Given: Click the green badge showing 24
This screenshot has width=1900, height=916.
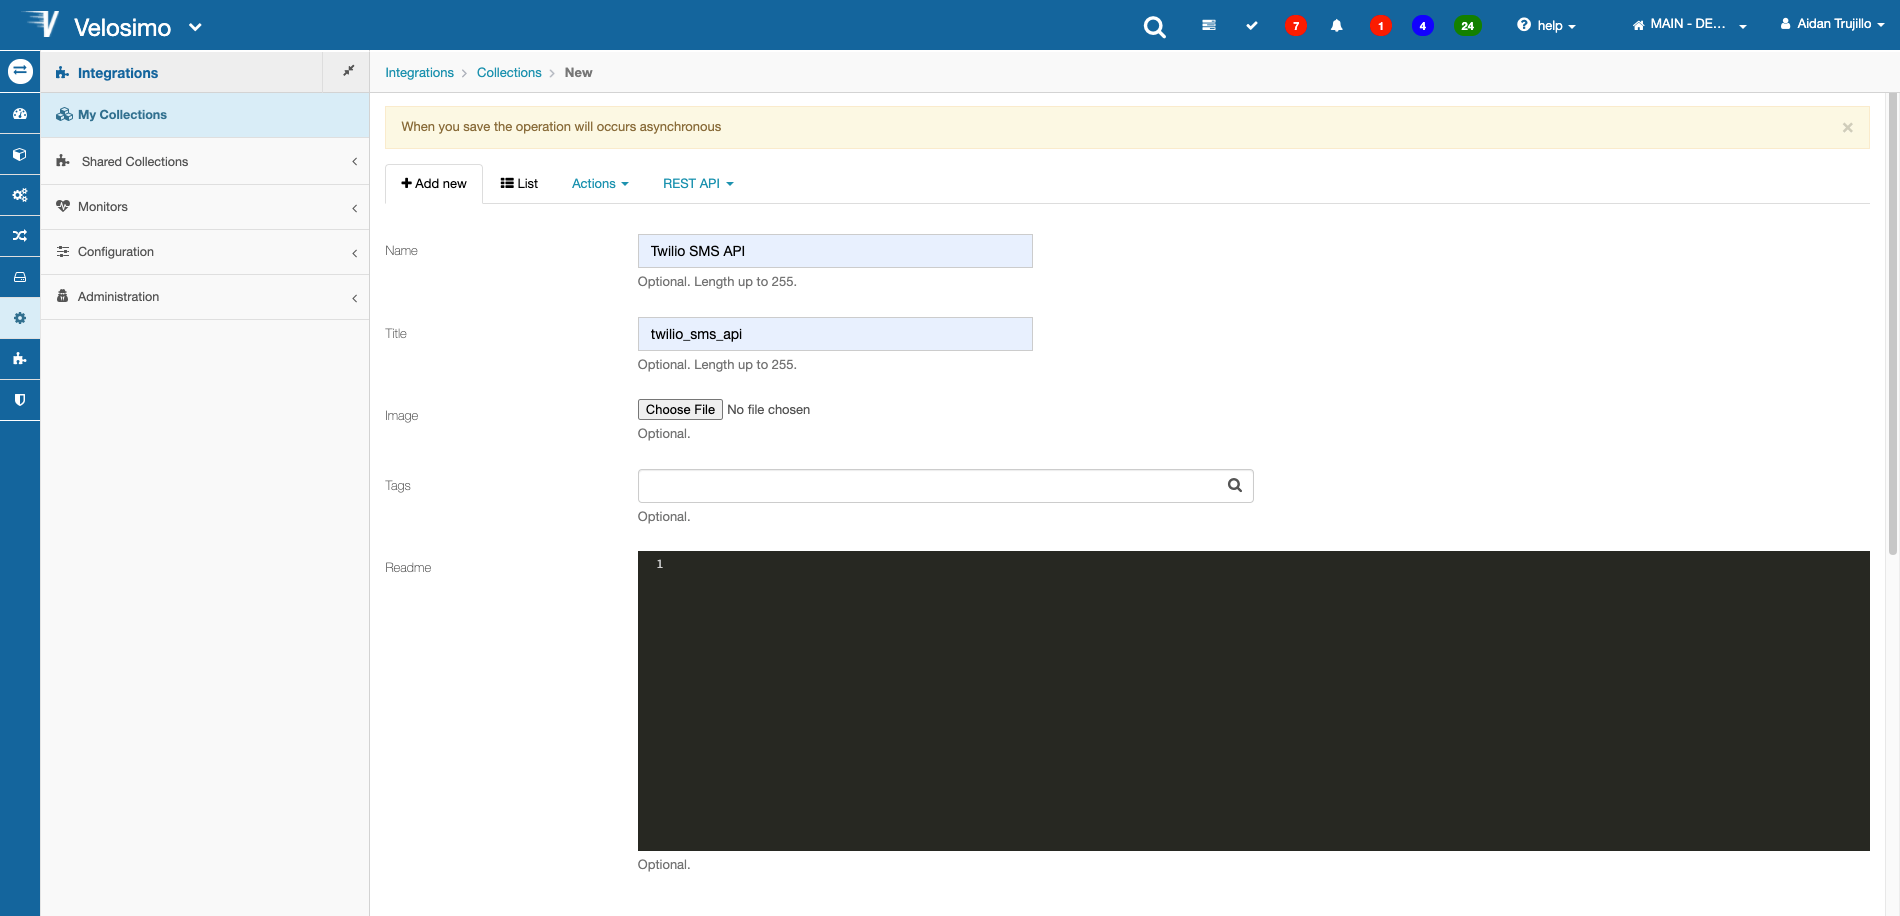Looking at the screenshot, I should 1467,26.
